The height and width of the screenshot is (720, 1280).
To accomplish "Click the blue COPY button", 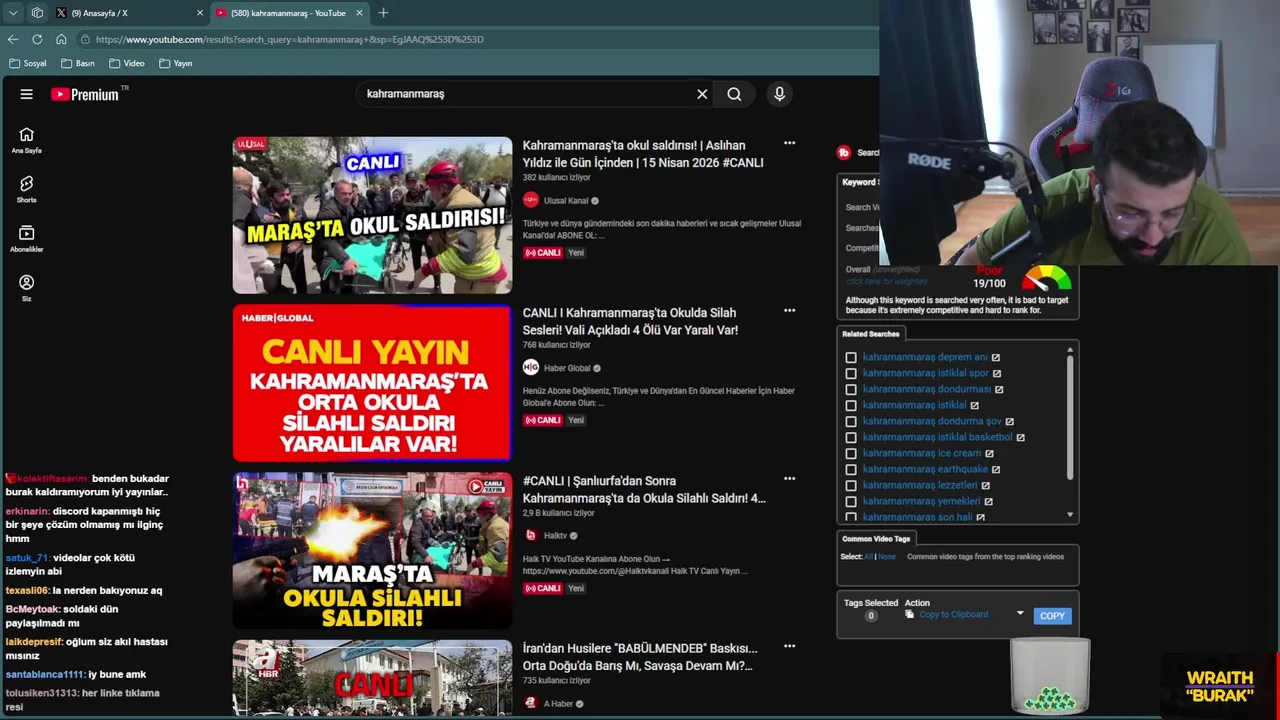I will [x=1052, y=616].
